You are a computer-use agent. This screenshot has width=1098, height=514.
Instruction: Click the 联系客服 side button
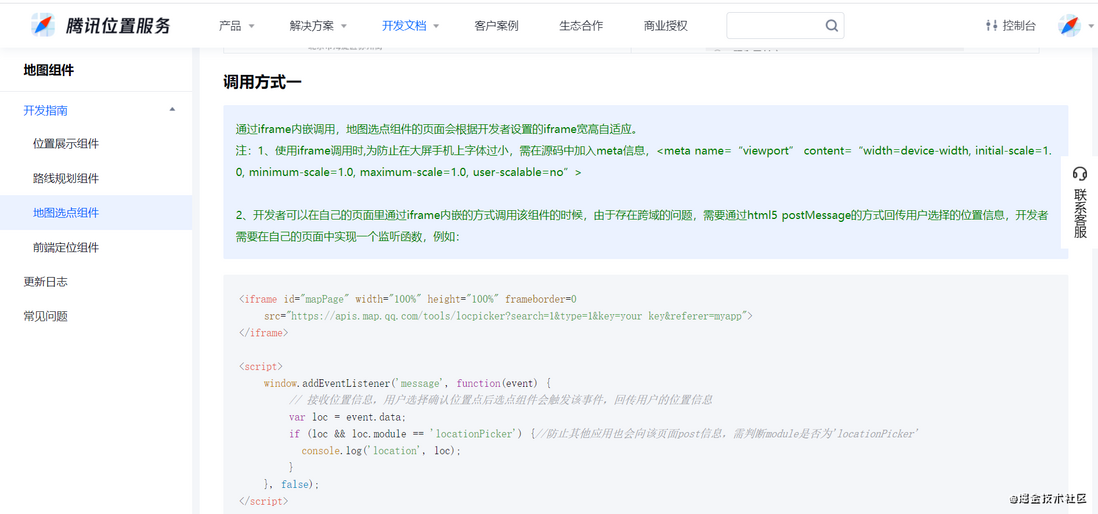pos(1079,202)
